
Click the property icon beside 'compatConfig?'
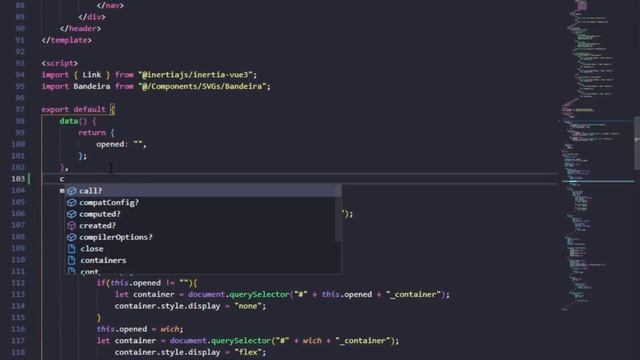(x=72, y=202)
